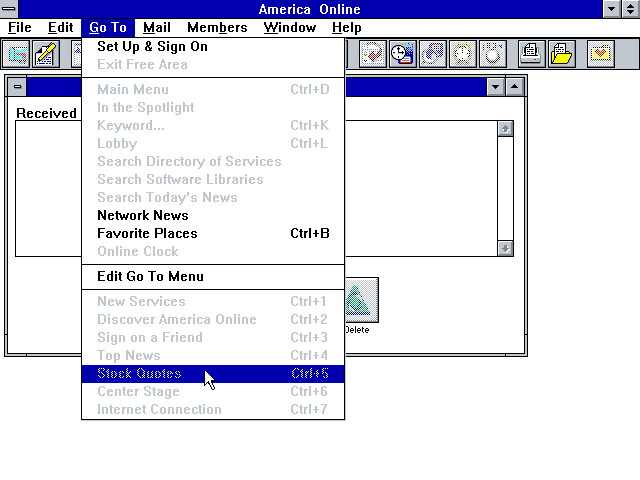Open the Members menu
Image resolution: width=640 pixels, height=480 pixels.
pos(217,28)
